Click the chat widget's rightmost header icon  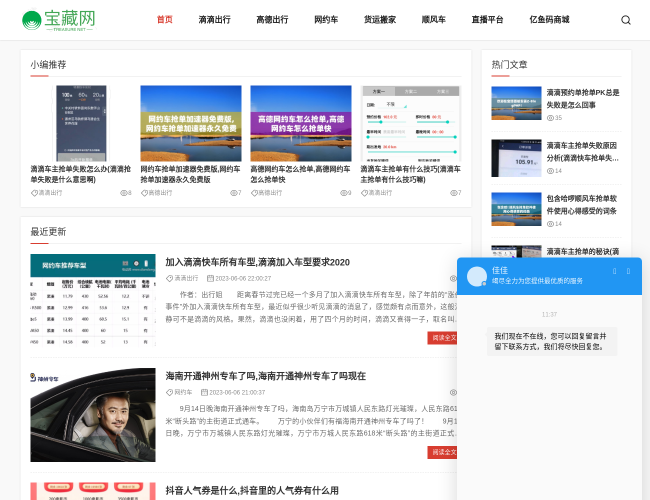pos(628,271)
